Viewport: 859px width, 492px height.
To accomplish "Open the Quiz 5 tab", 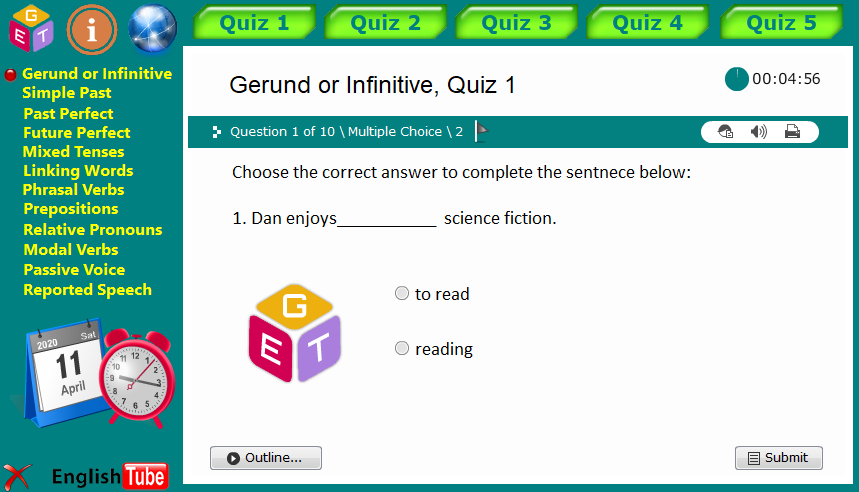I will click(781, 23).
